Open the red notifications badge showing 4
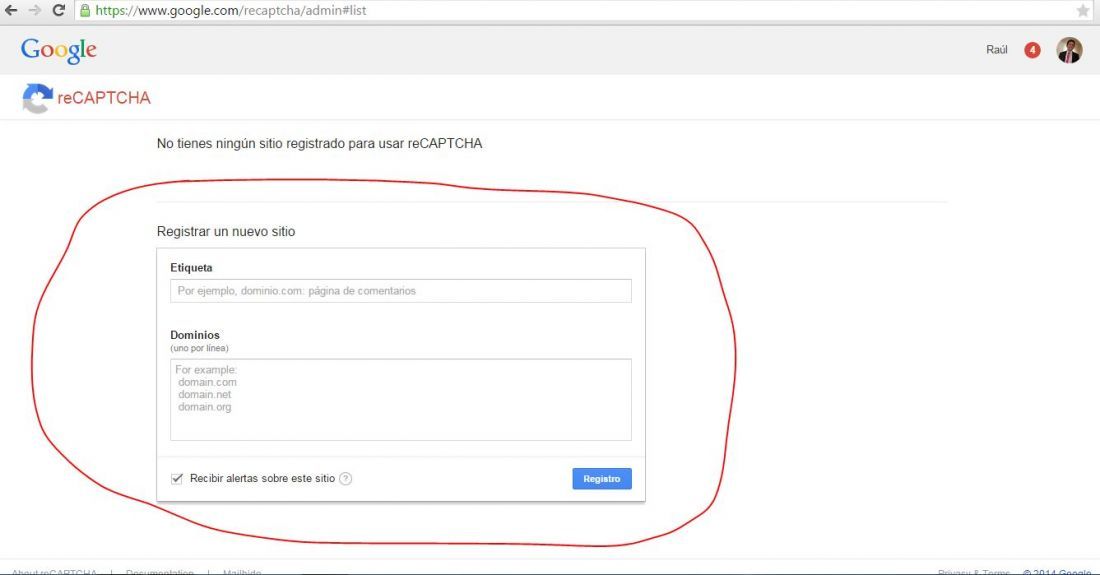The width and height of the screenshot is (1100, 575). (1032, 50)
